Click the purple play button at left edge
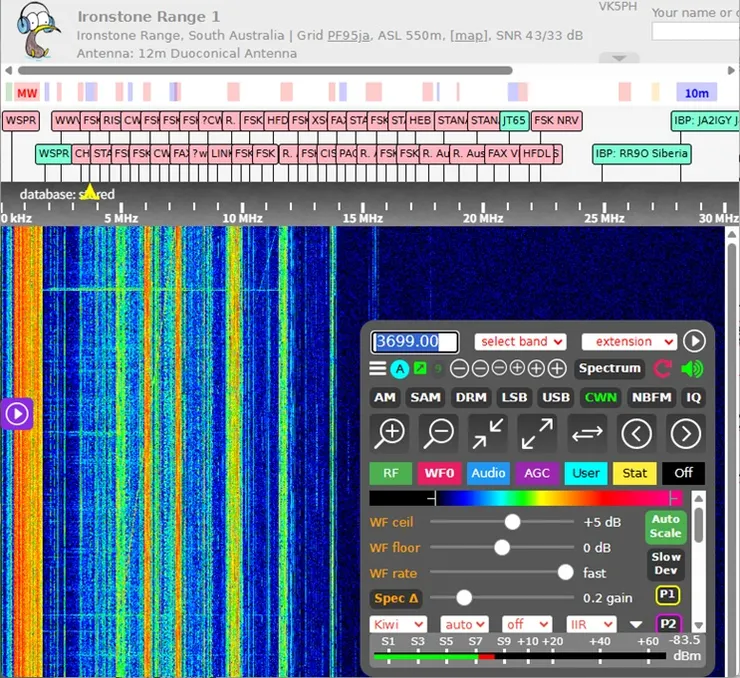This screenshot has width=740, height=678. point(18,413)
